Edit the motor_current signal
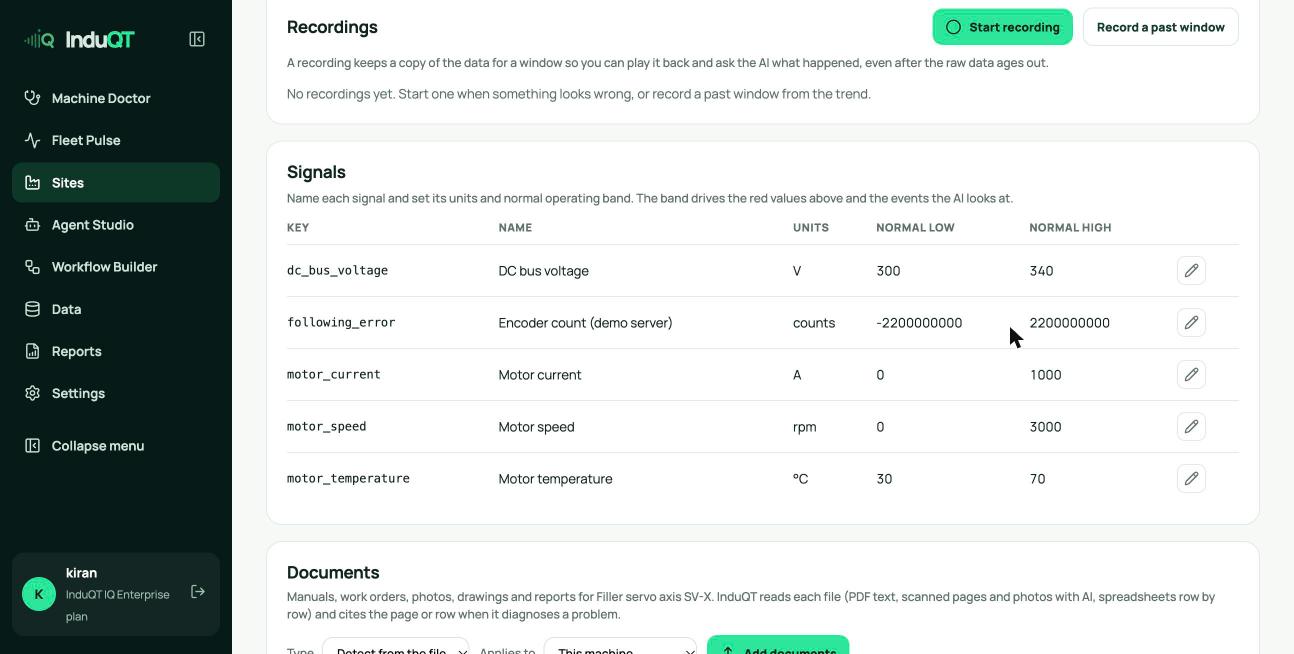 (x=1191, y=374)
